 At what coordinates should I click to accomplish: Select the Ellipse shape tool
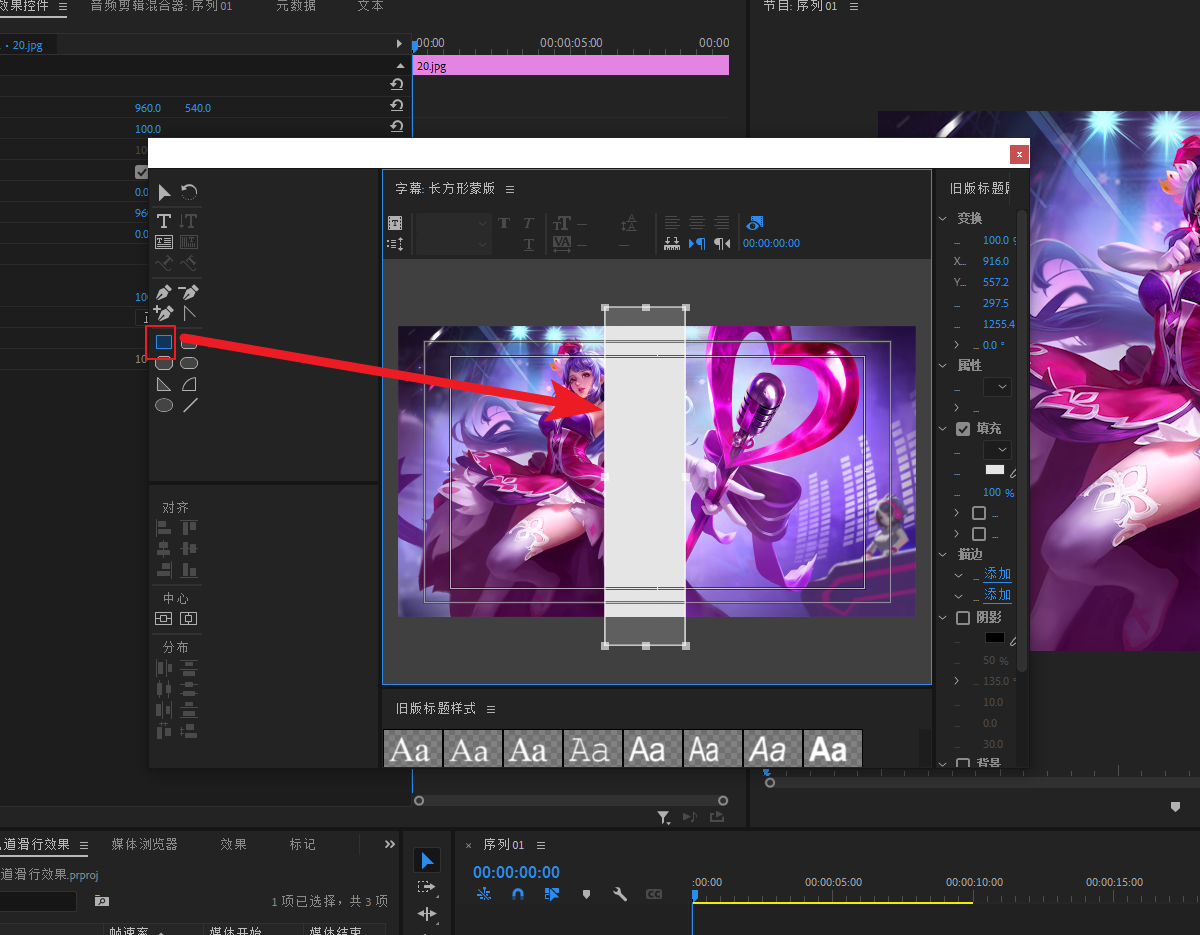(x=164, y=405)
